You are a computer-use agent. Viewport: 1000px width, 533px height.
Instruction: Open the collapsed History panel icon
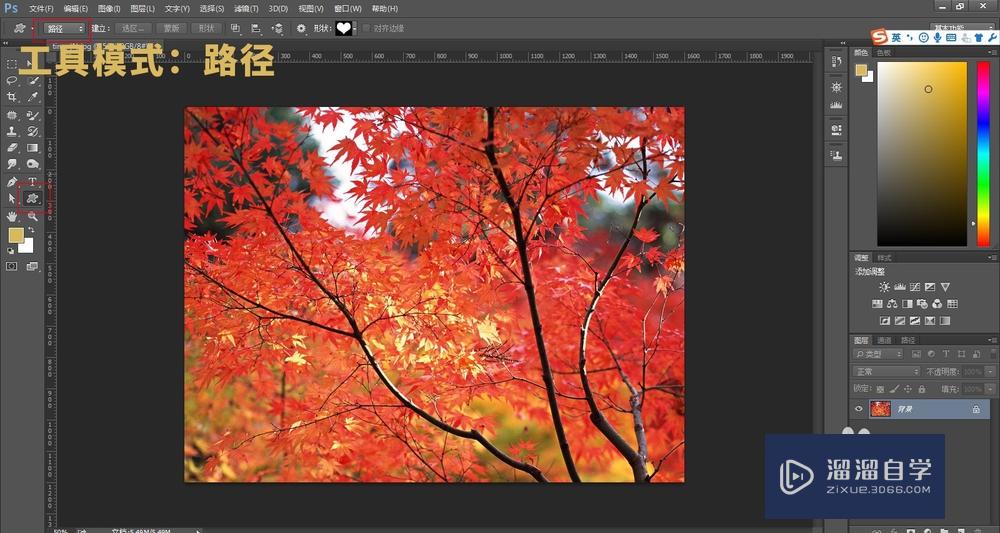(837, 62)
